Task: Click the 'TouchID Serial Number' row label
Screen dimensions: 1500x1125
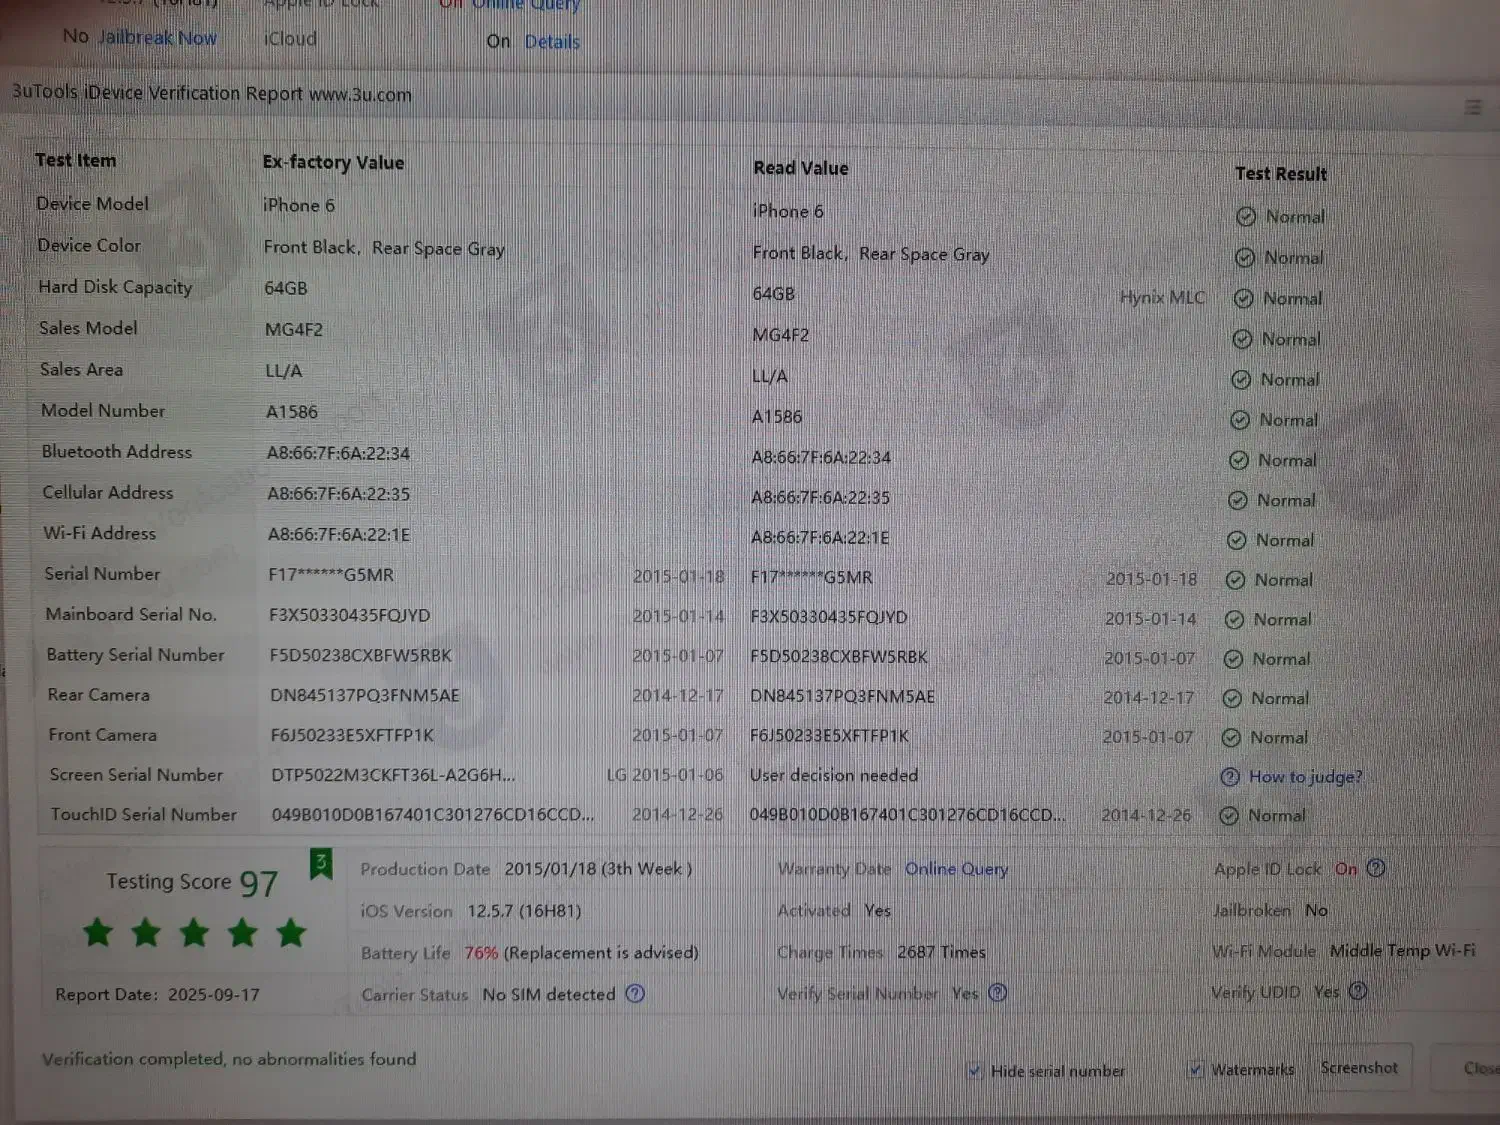Action: pyautogui.click(x=144, y=815)
